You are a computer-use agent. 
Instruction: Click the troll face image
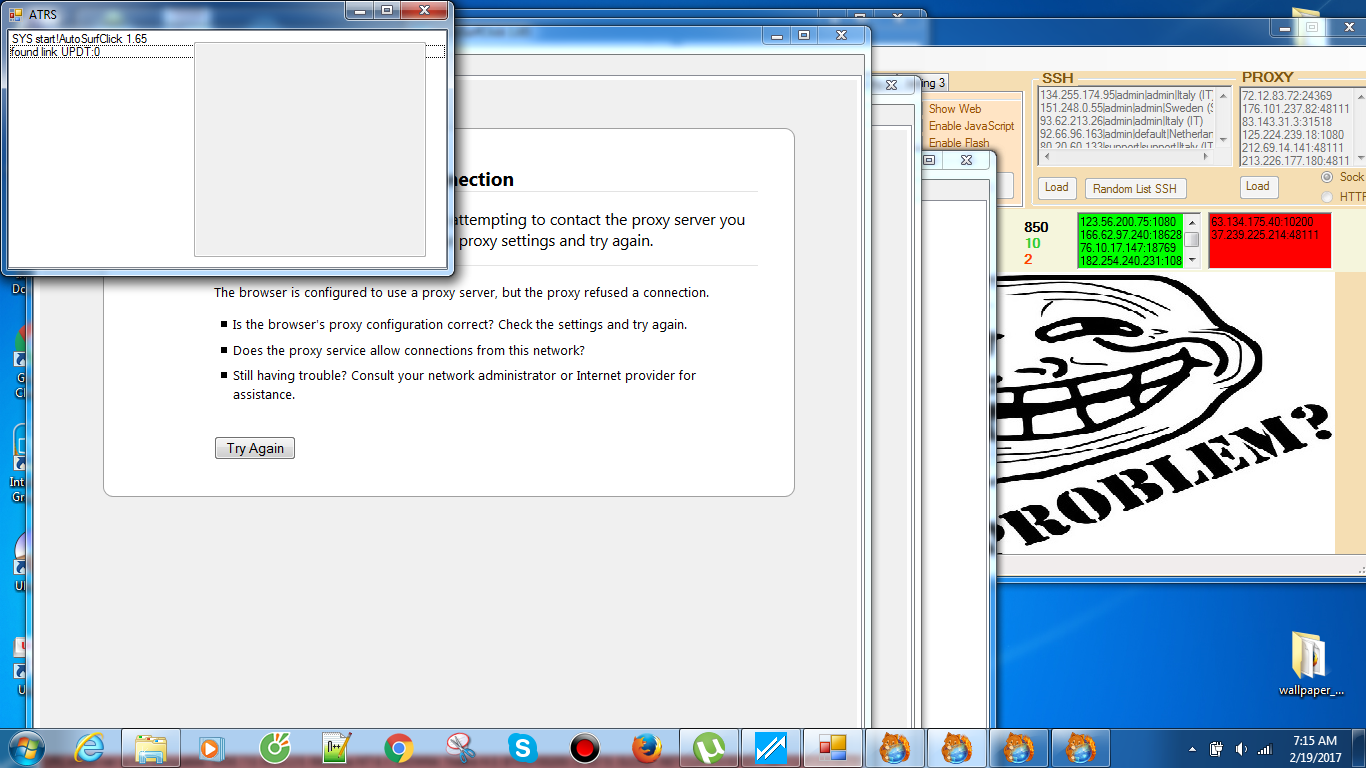pyautogui.click(x=1165, y=414)
